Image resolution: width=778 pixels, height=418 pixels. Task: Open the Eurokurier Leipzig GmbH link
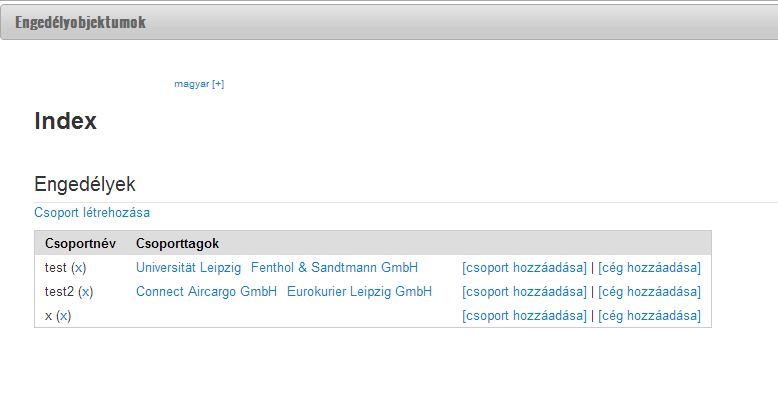[x=359, y=291]
